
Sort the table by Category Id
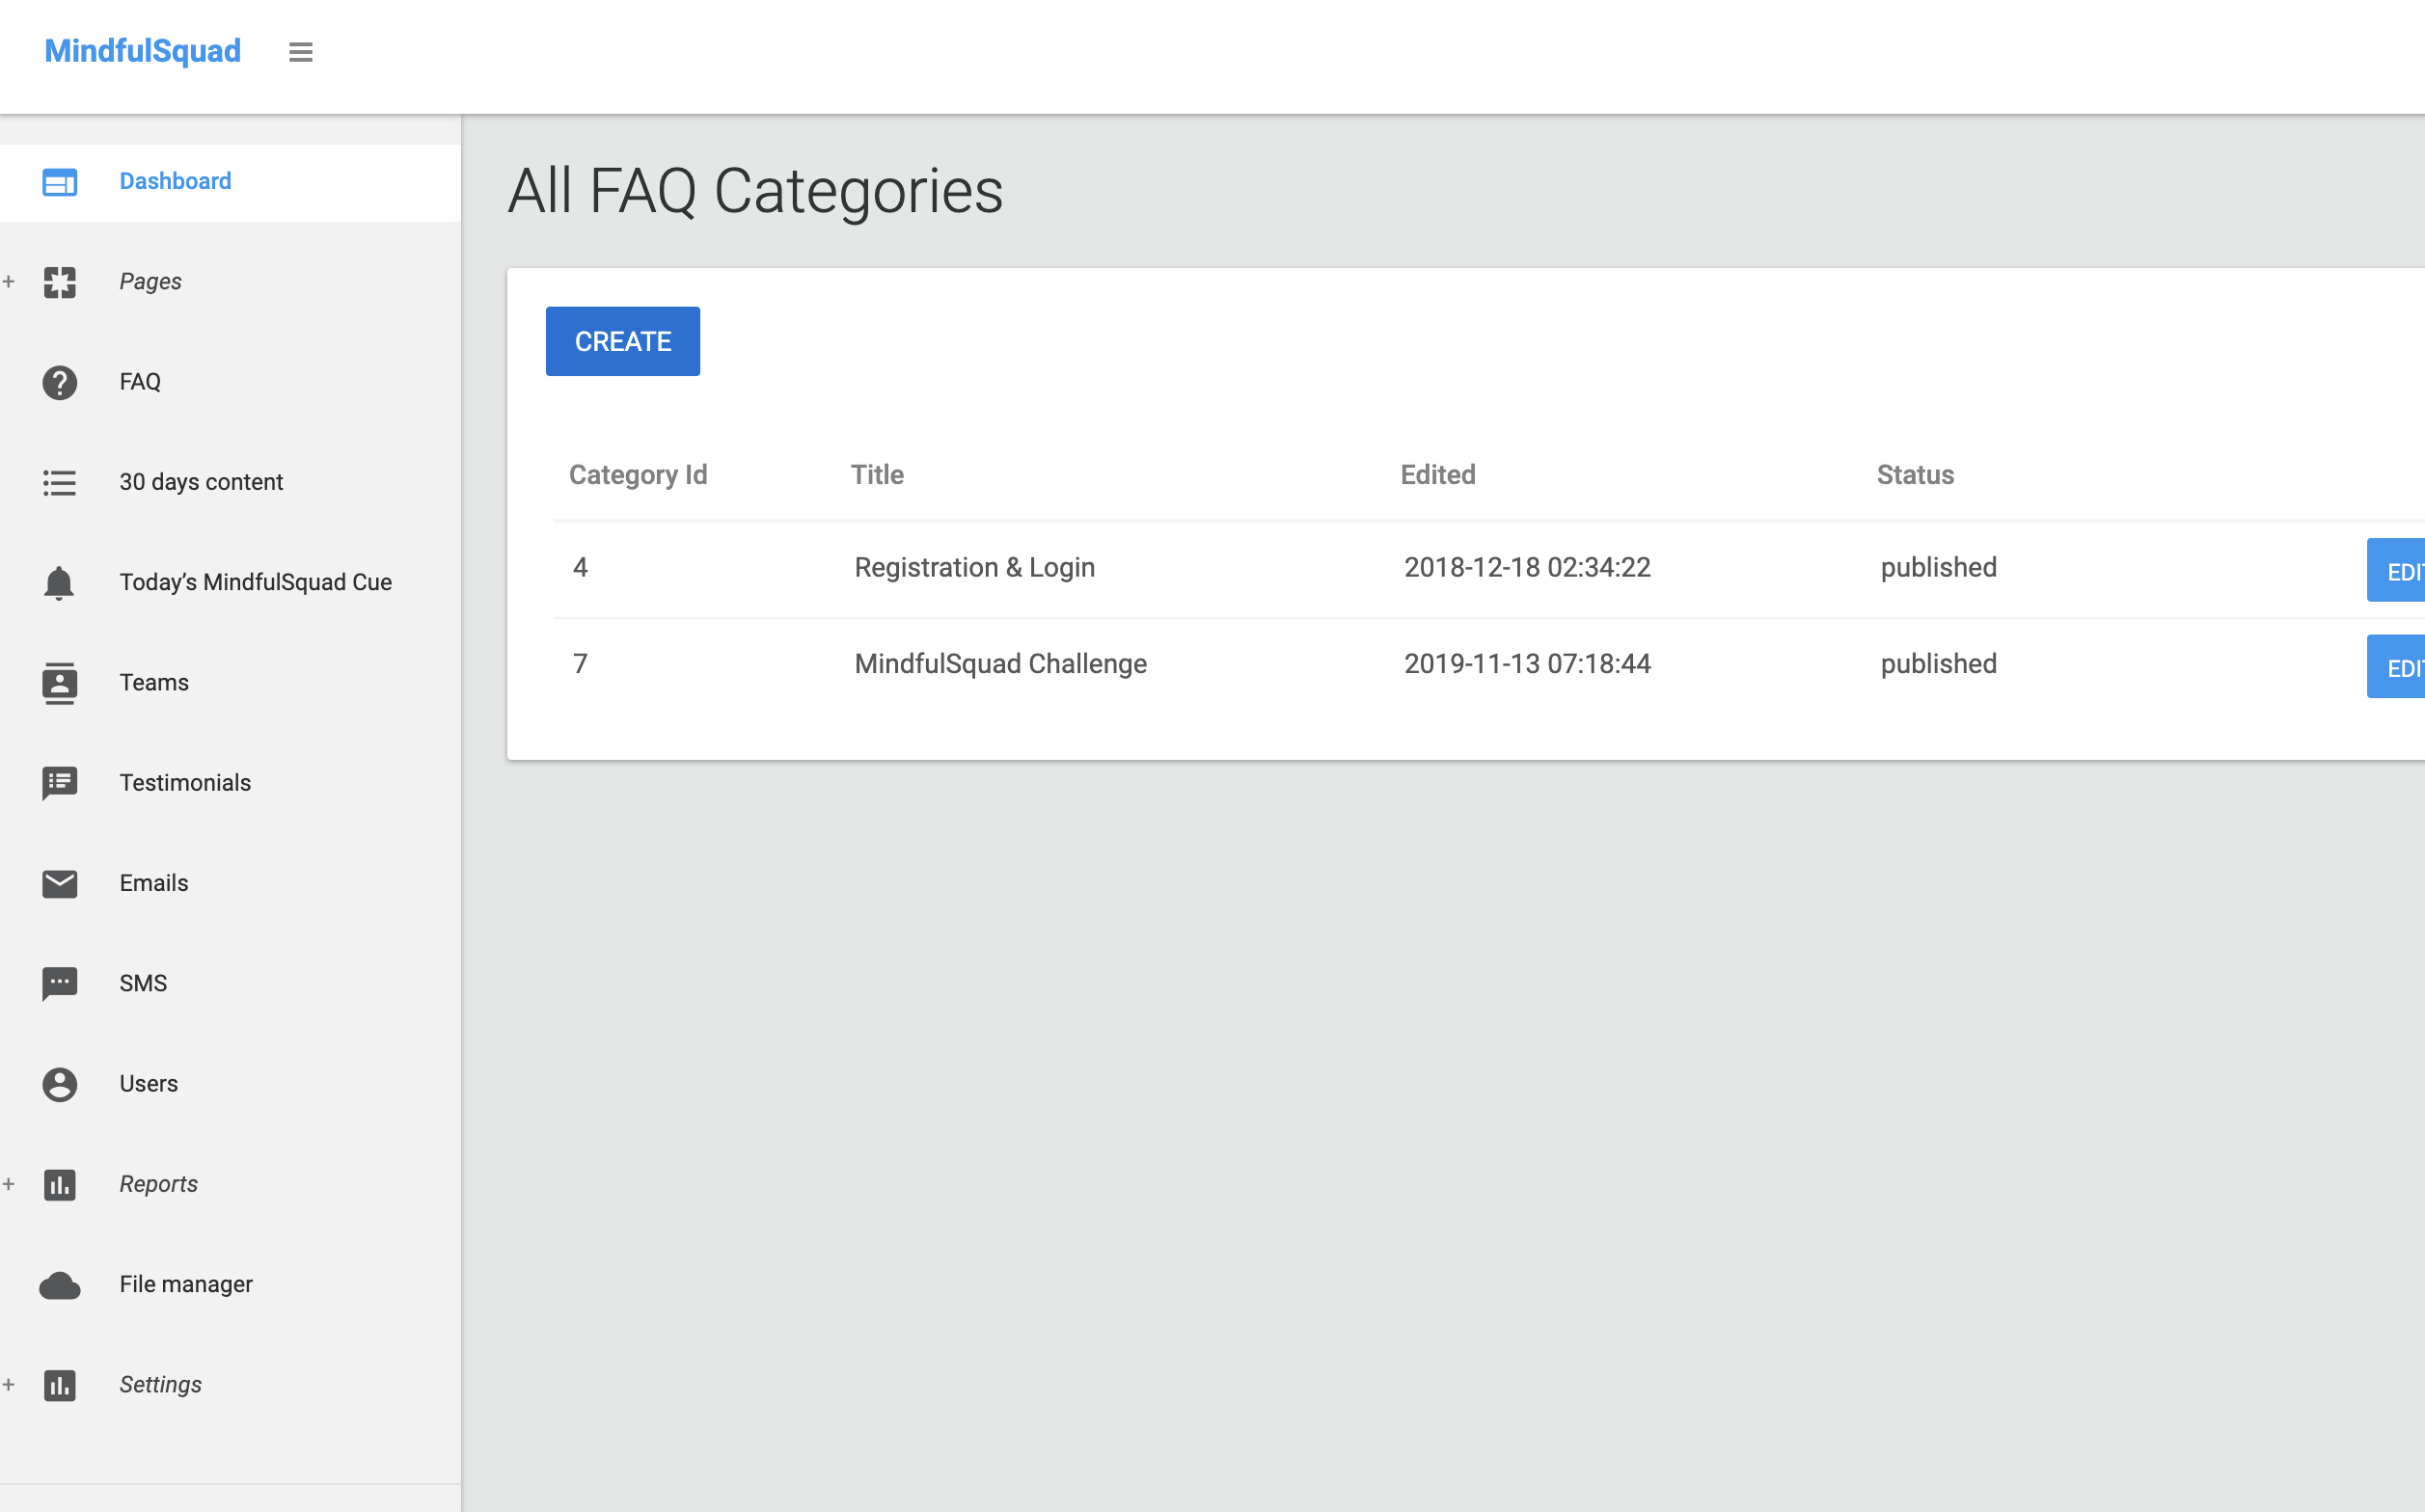pos(638,474)
